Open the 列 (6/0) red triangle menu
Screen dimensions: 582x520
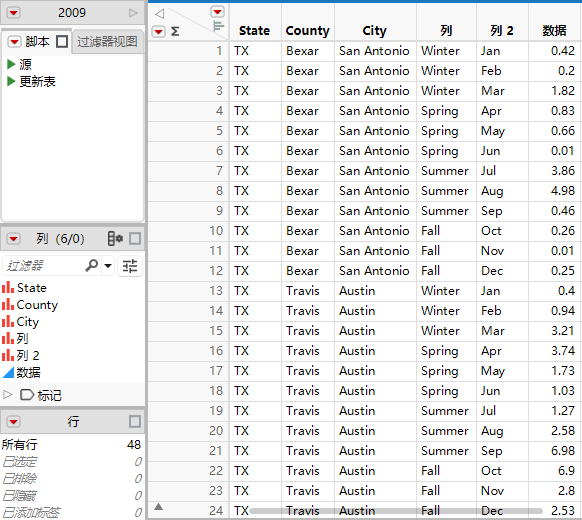[x=14, y=238]
